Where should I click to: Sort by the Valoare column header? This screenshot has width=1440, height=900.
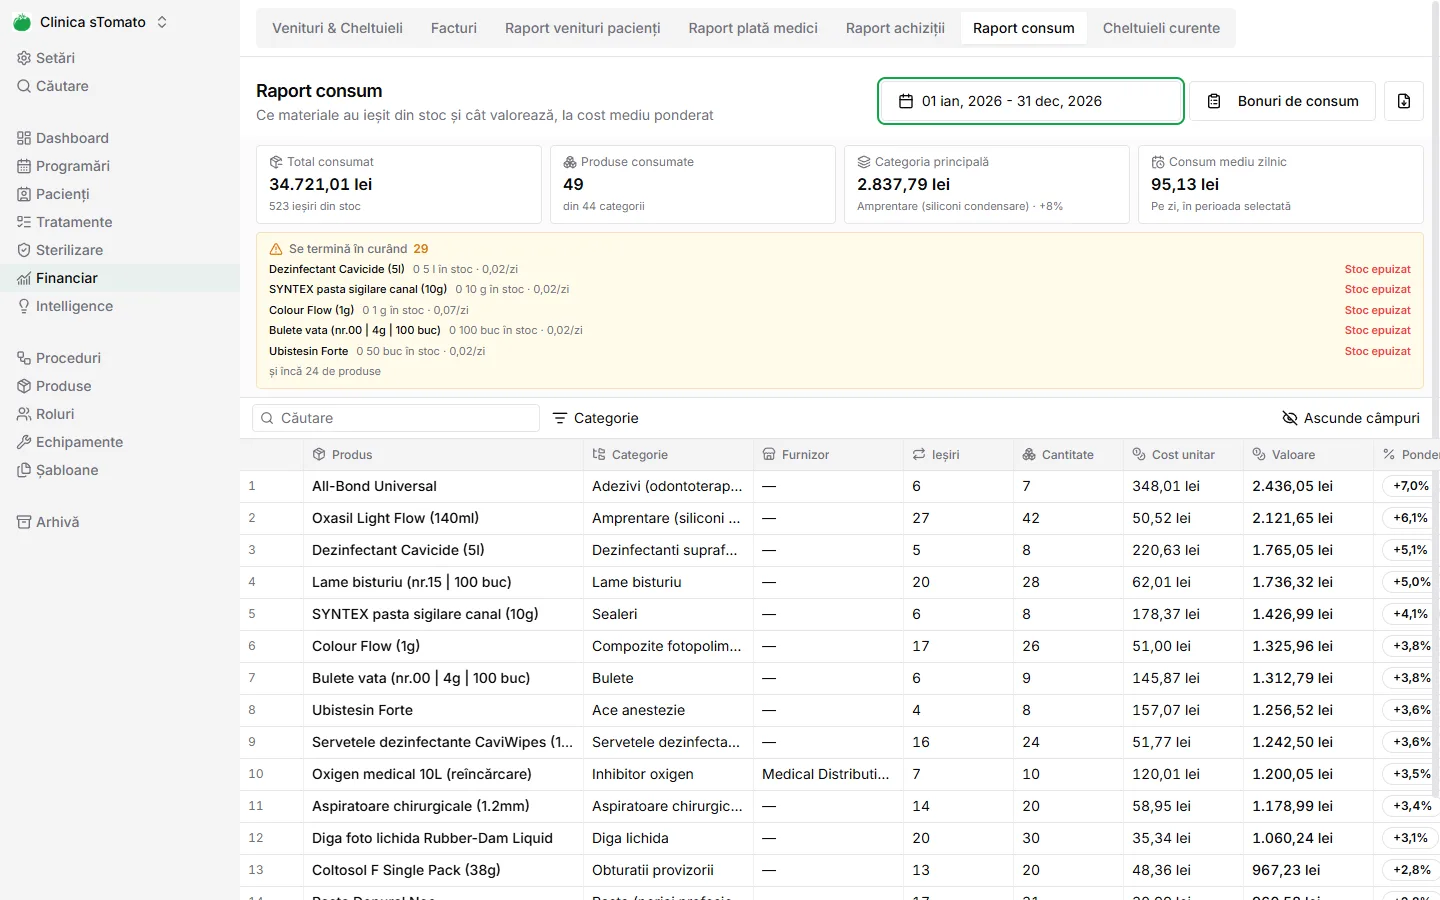coord(1308,454)
